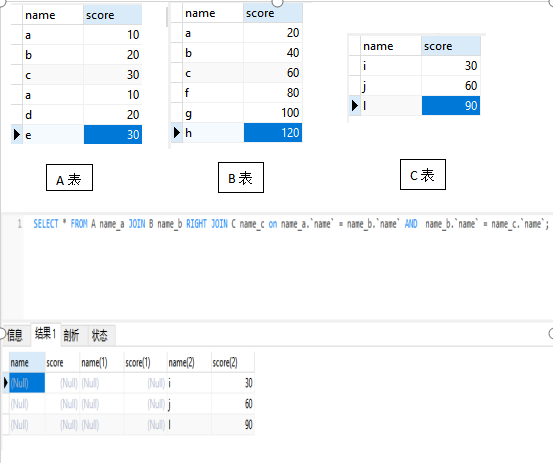Viewport: 553px width, 463px height.
Task: Click the name column header of C table
Action: click(391, 46)
